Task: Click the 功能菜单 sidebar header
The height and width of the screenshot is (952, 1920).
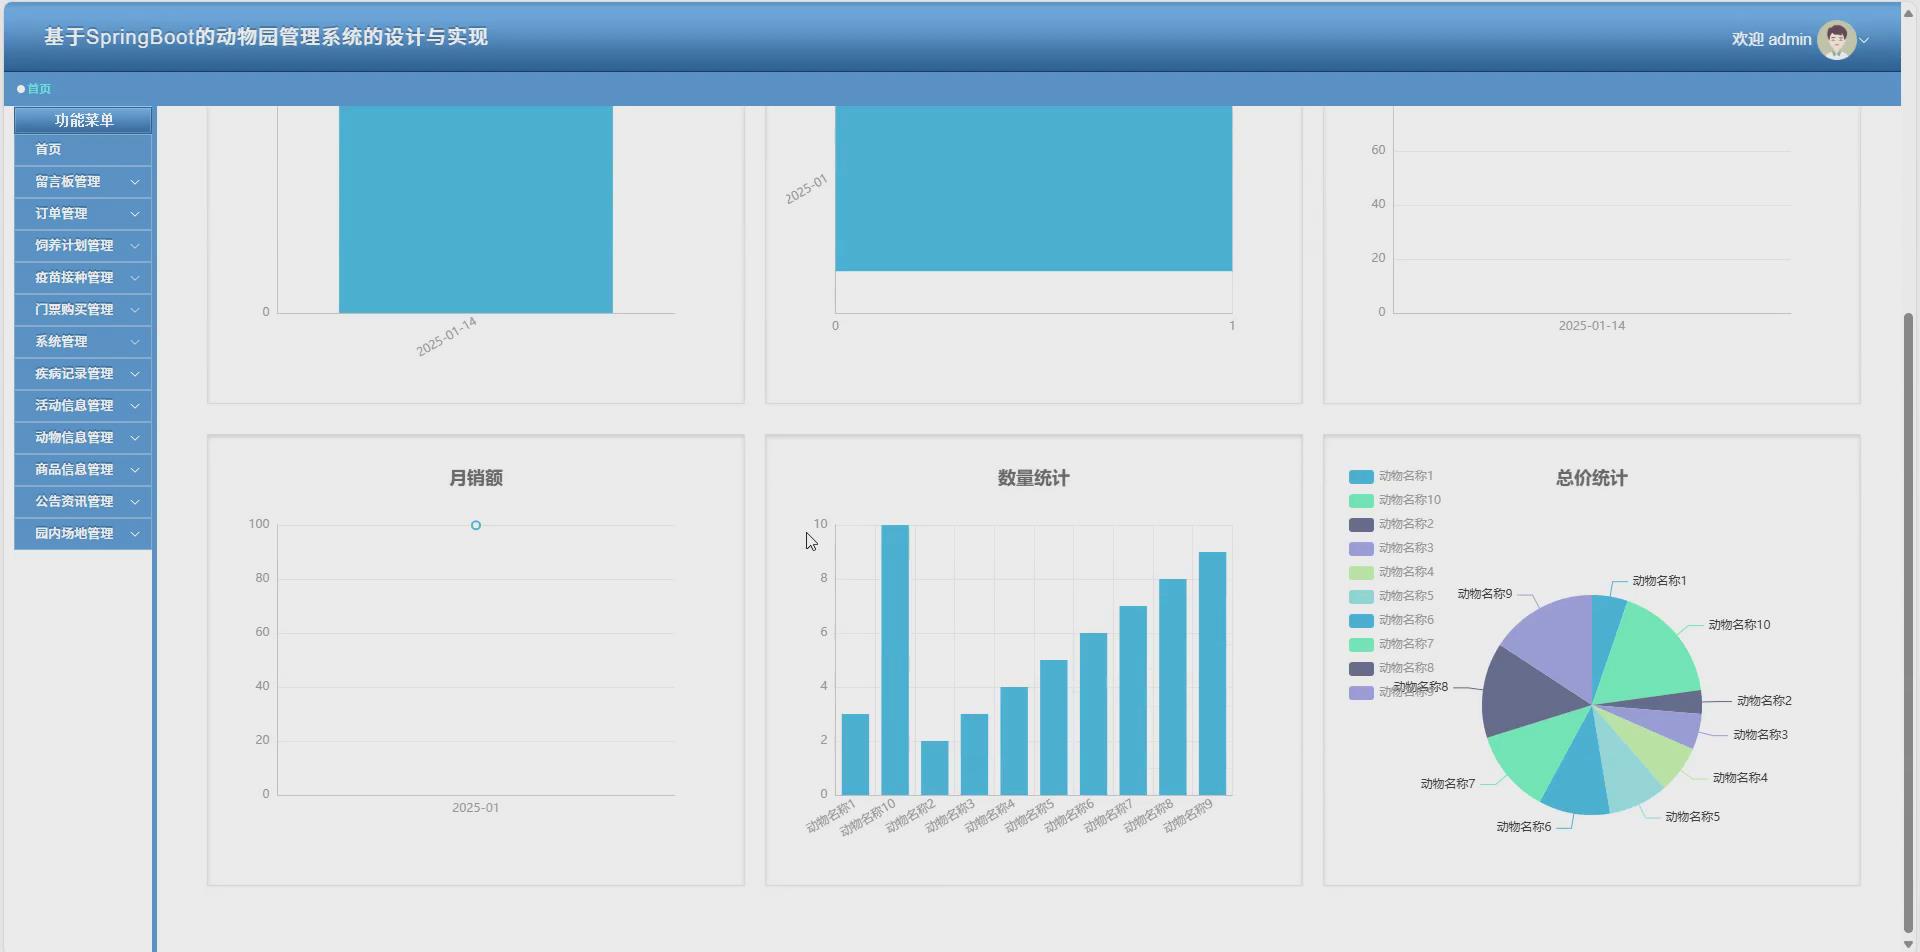Action: point(83,120)
